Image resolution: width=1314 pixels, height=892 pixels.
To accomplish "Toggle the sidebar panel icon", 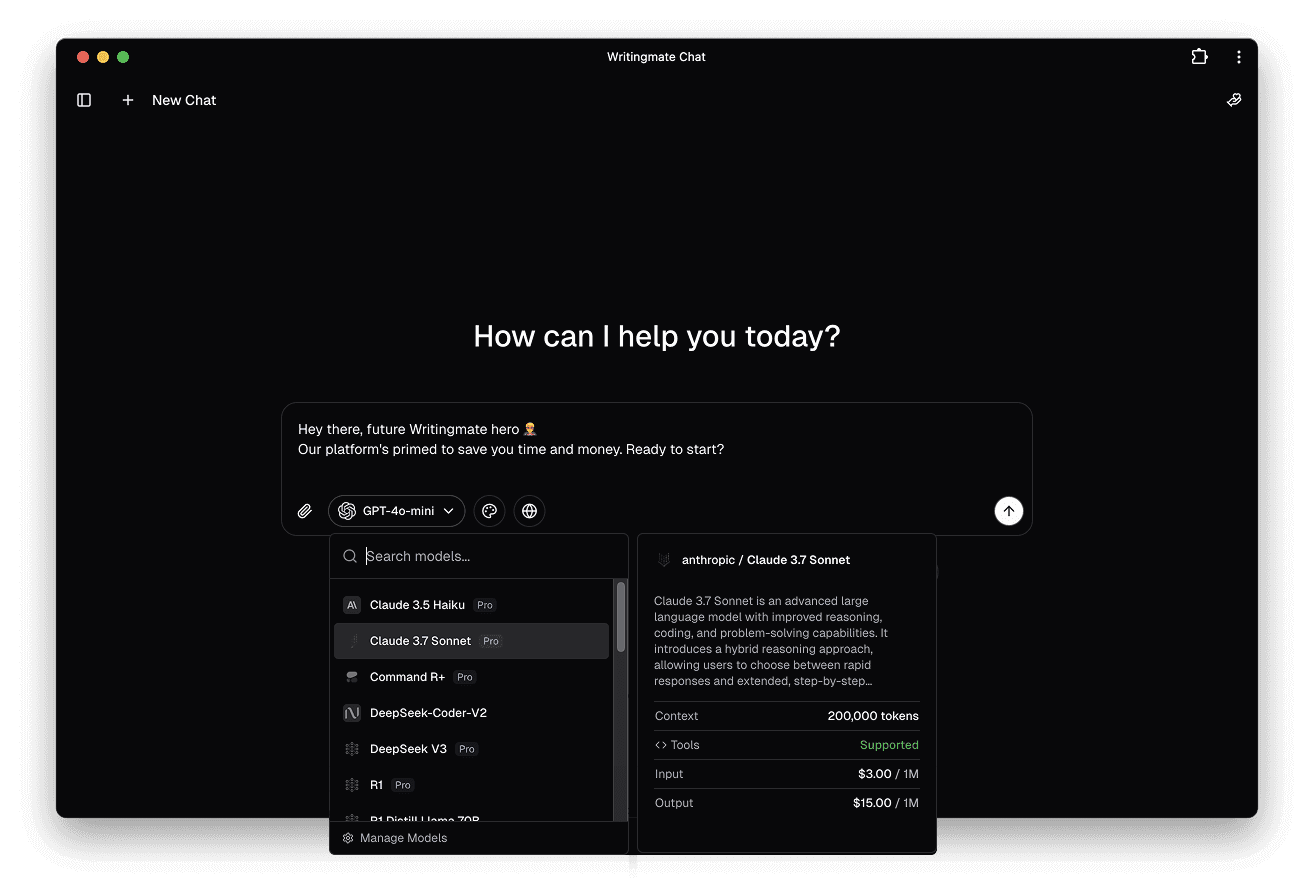I will point(83,100).
